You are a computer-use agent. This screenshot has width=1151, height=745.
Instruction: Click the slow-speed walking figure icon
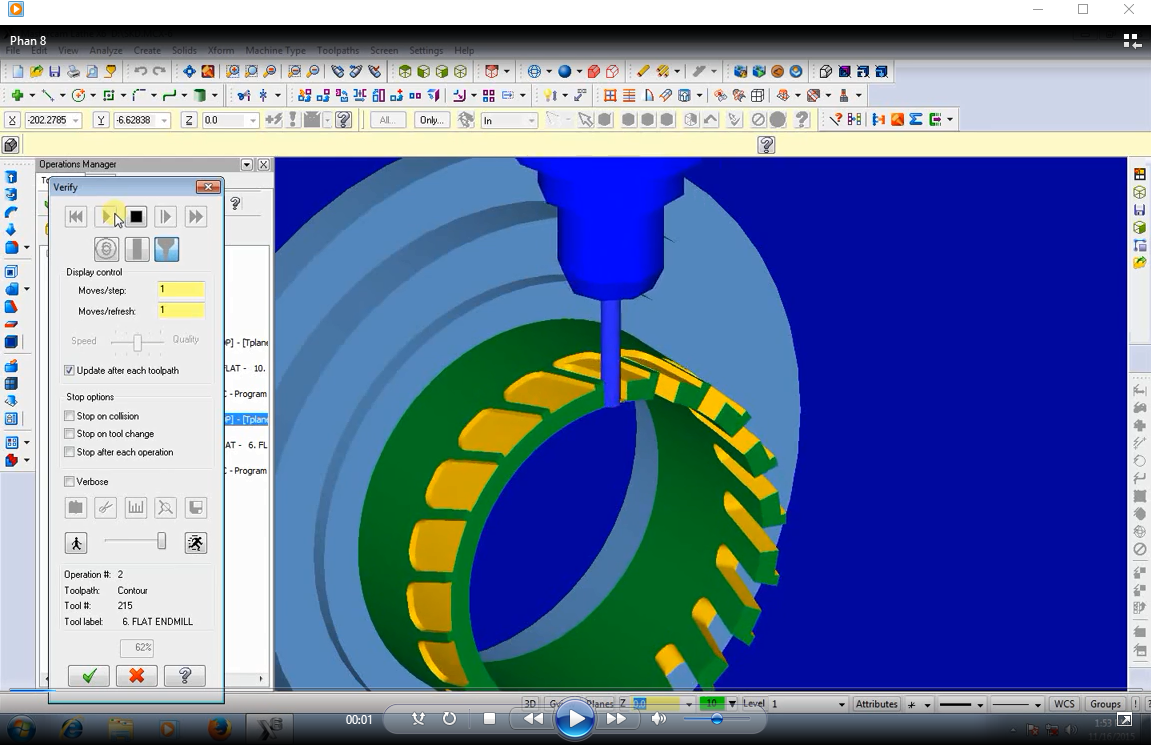76,543
